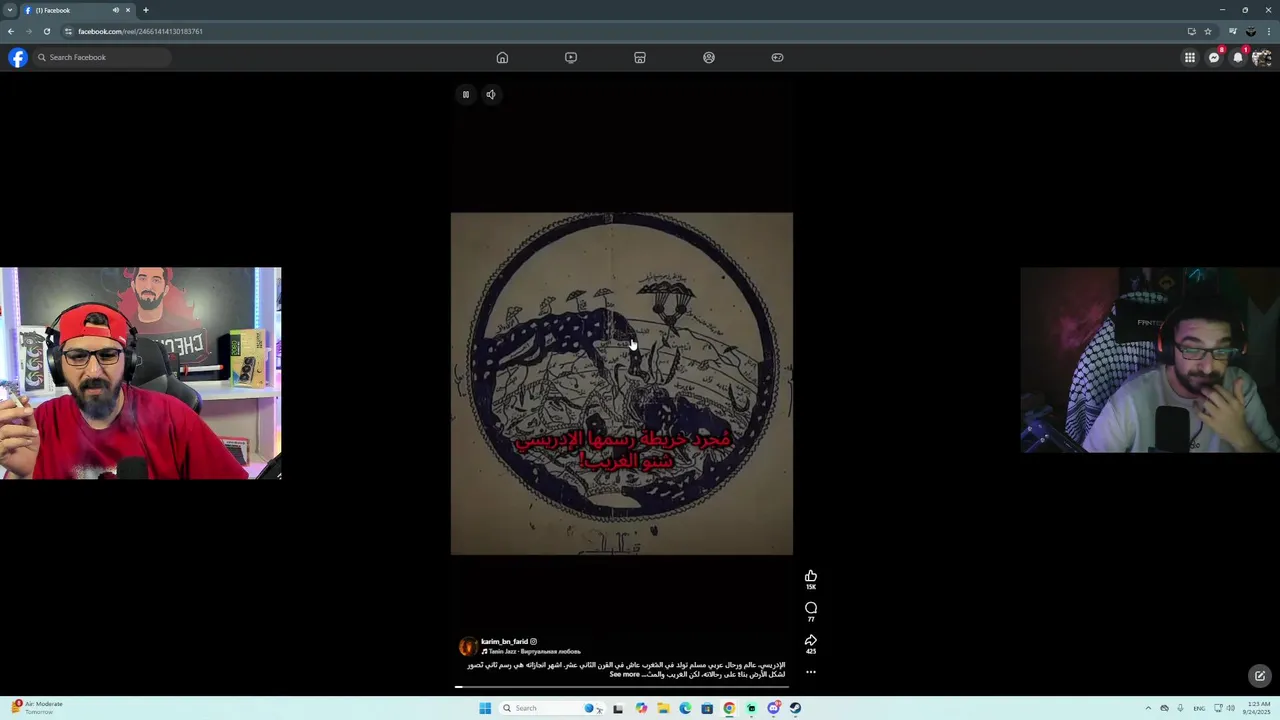Open the ENG language switcher
The height and width of the screenshot is (720, 1280).
(1199, 708)
